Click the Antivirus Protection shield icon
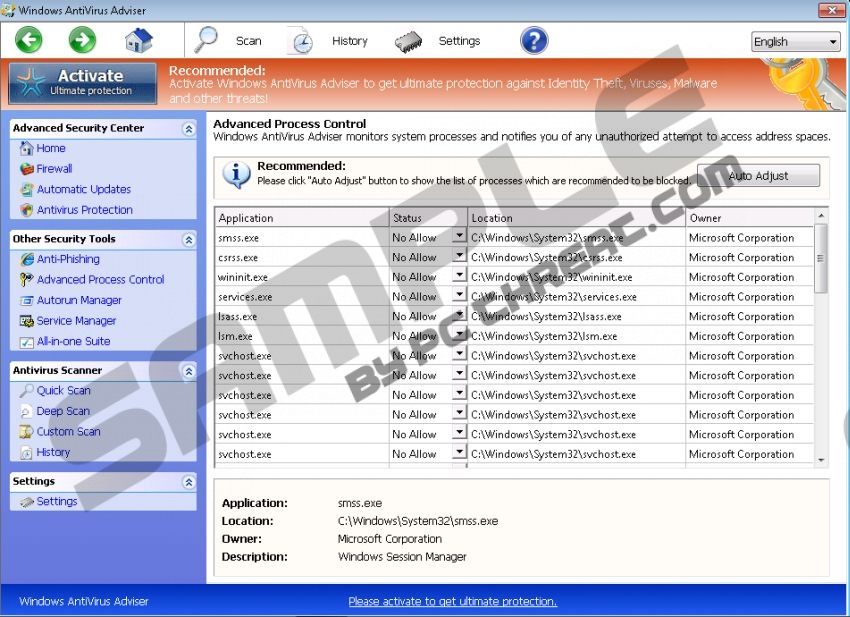 (x=27, y=210)
